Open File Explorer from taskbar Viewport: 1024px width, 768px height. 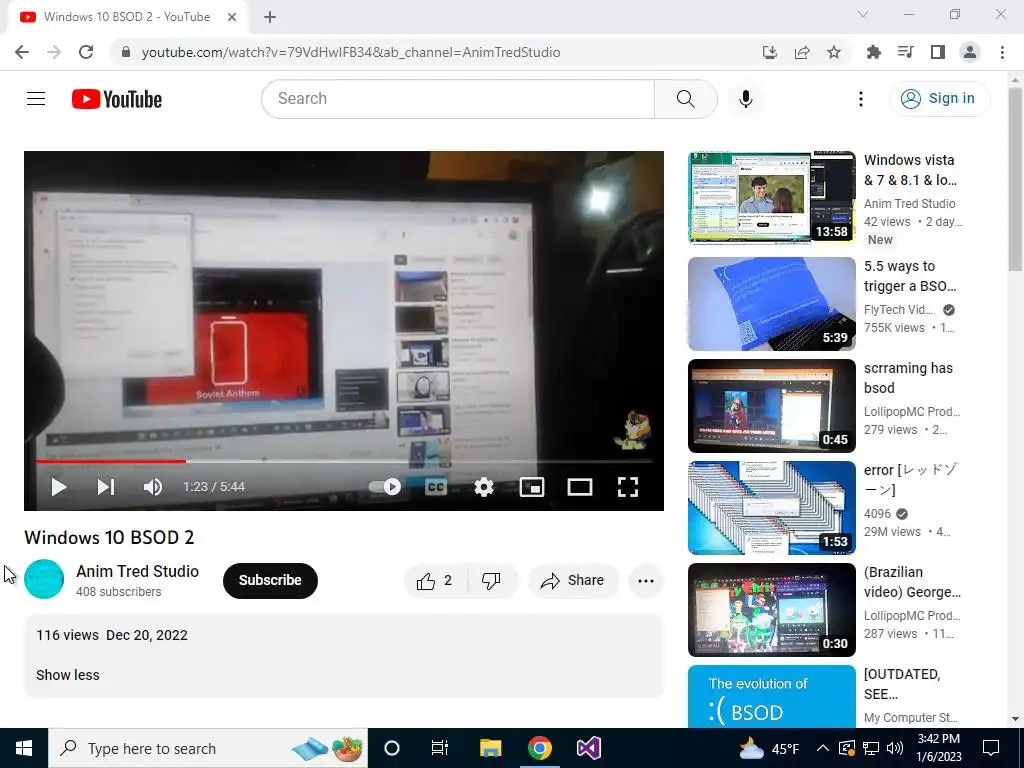coord(490,748)
